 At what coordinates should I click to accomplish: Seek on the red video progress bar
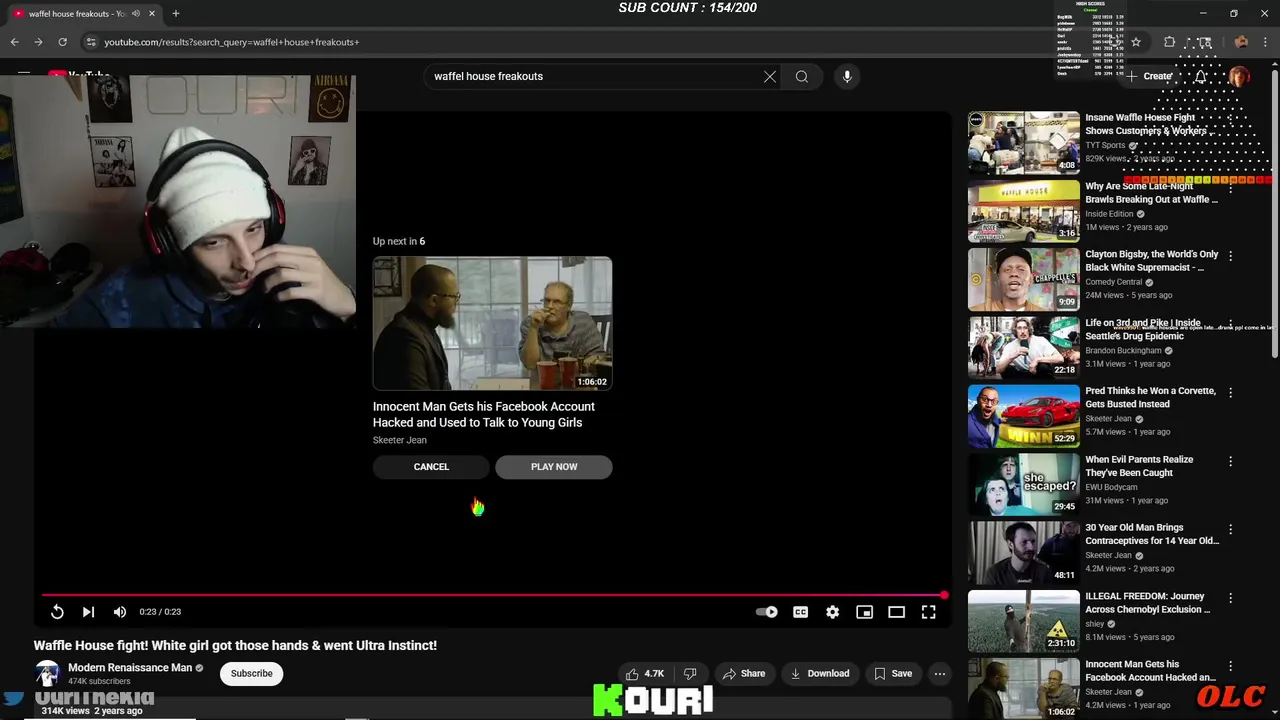(493, 595)
